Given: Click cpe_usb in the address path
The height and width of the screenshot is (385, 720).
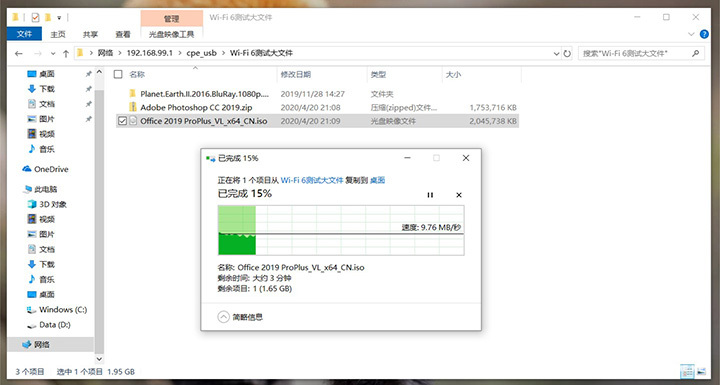Looking at the screenshot, I should 202,53.
